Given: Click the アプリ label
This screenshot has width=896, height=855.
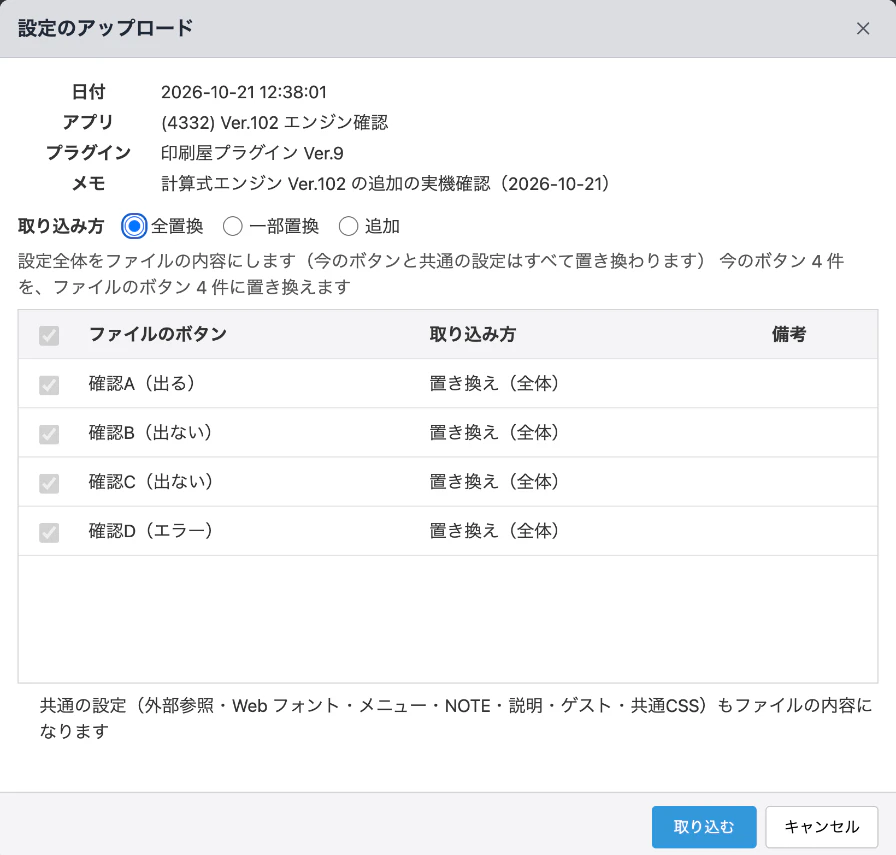Looking at the screenshot, I should click(x=88, y=122).
